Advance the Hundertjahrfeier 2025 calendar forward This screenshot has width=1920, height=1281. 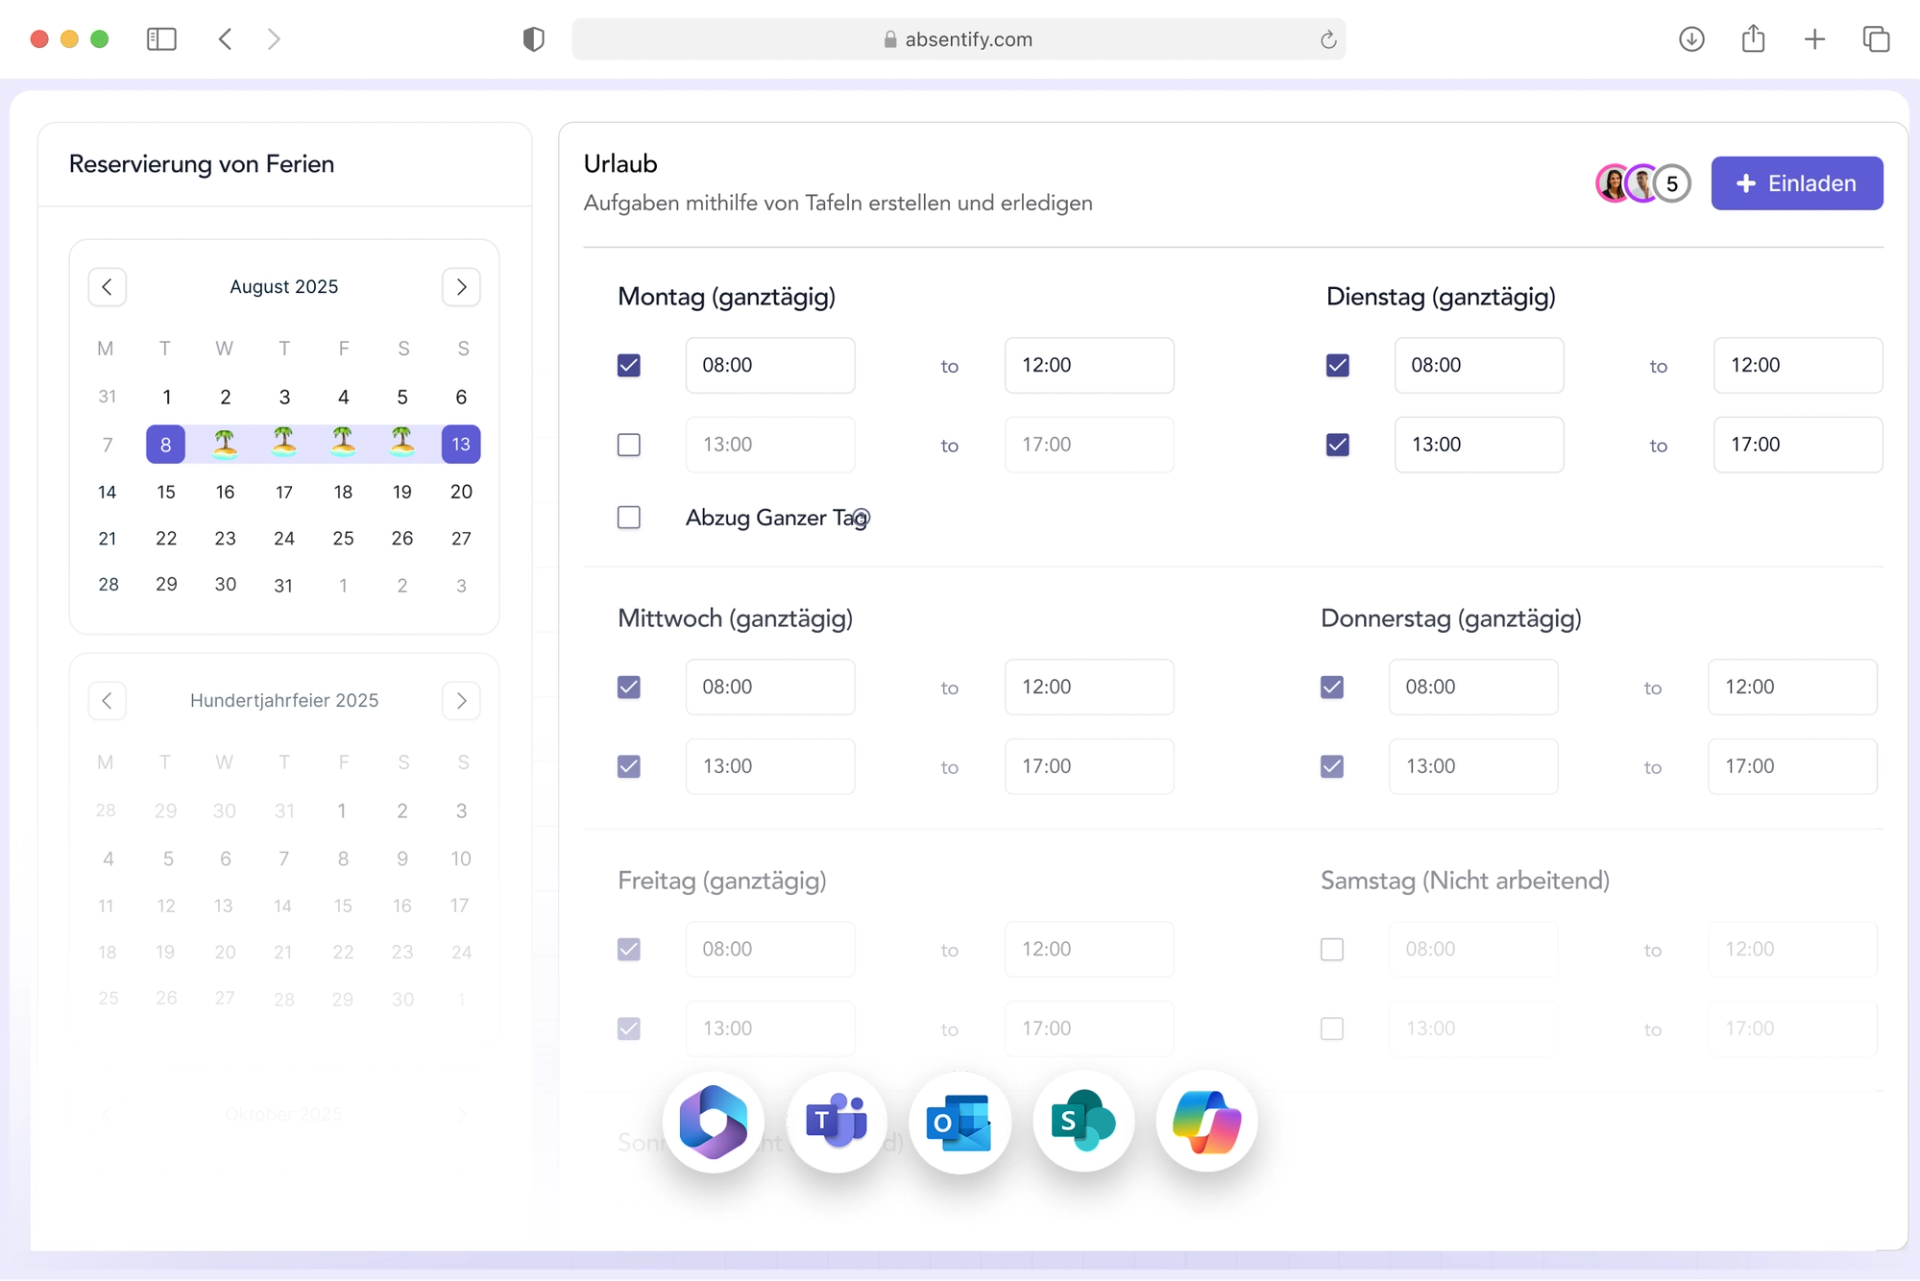coord(461,701)
